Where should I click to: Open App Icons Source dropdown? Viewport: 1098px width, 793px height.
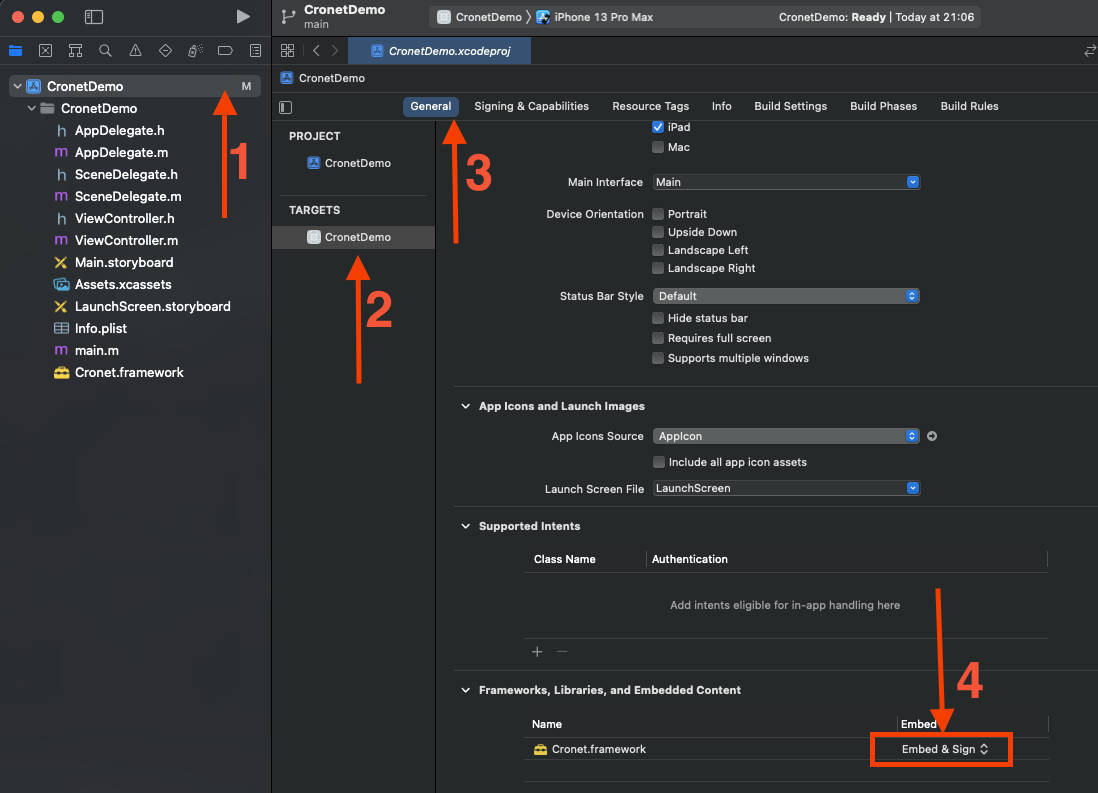[786, 436]
